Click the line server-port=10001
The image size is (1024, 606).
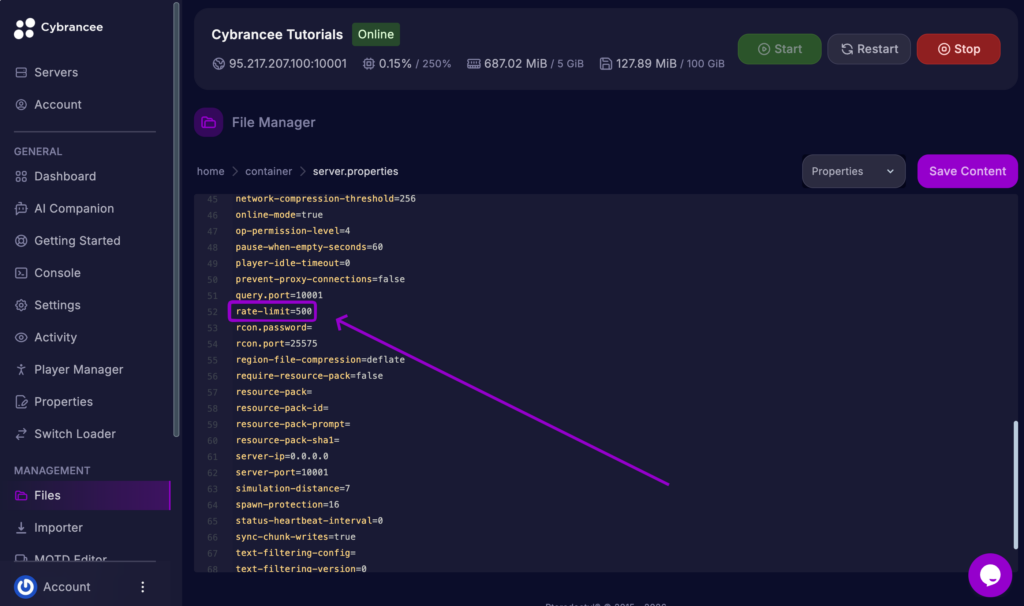[281, 472]
